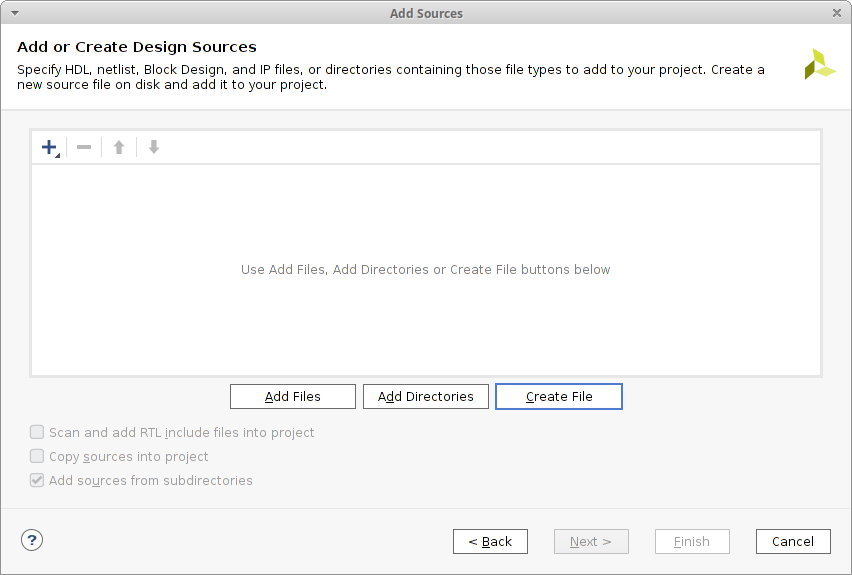Click the minus icon to remove source

(x=84, y=147)
